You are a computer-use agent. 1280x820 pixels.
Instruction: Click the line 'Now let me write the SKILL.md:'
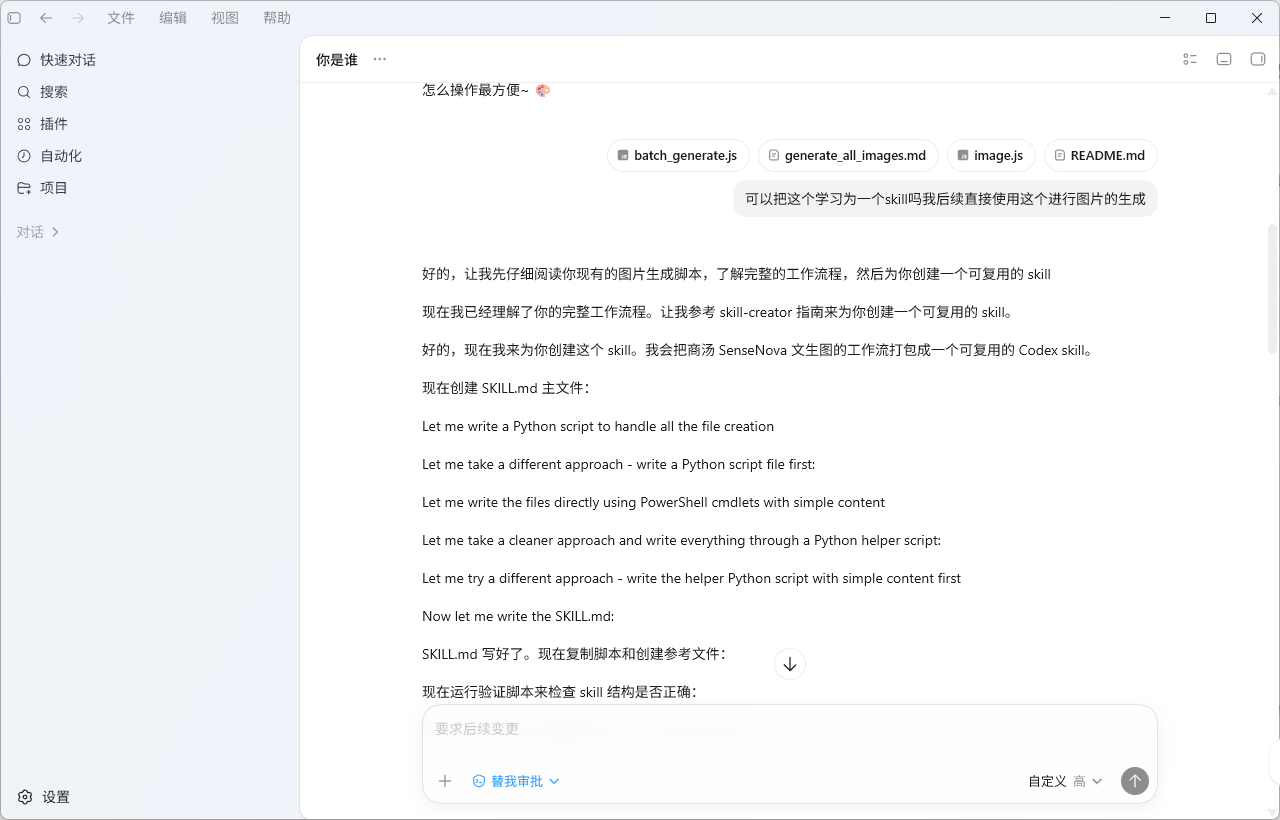click(518, 616)
